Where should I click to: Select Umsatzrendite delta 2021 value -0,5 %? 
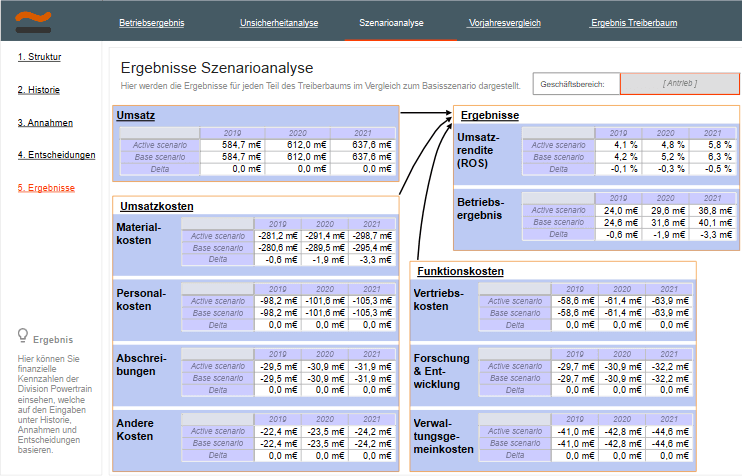[x=712, y=168]
